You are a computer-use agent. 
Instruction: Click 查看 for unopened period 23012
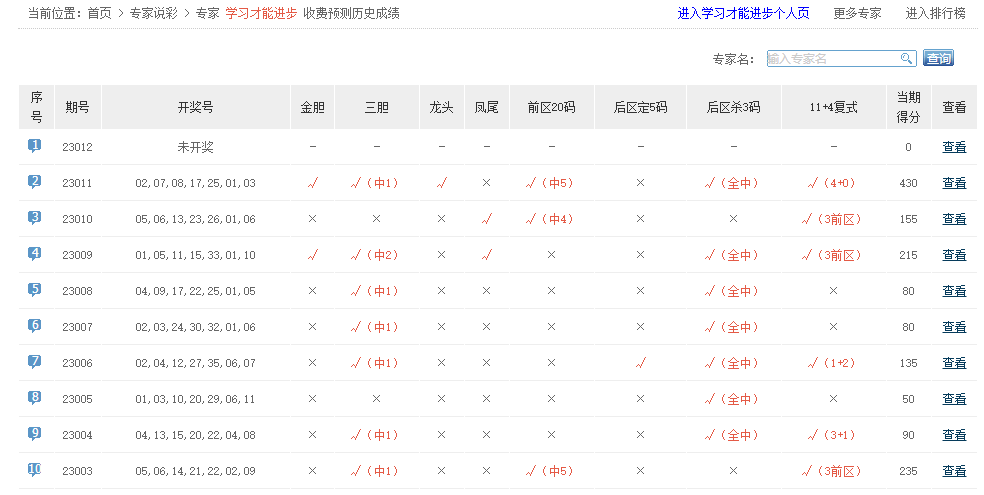pyautogui.click(x=954, y=147)
